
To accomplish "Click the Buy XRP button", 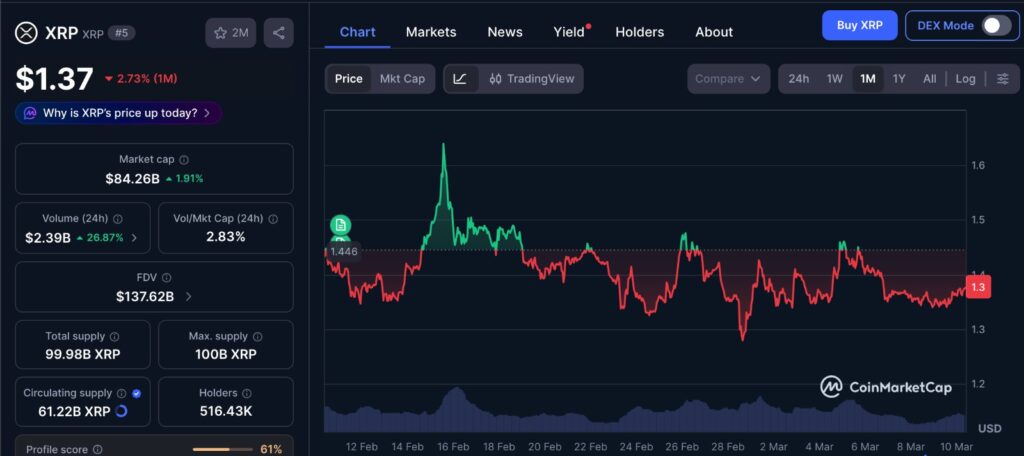I will (859, 25).
